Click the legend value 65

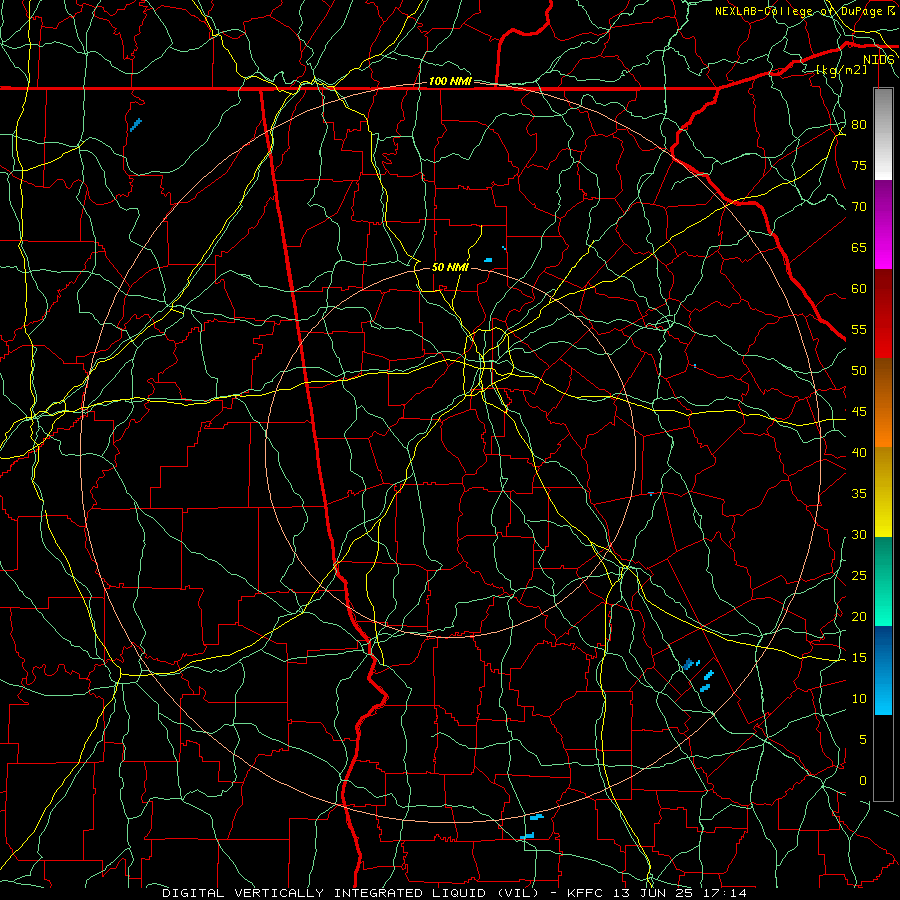click(859, 247)
